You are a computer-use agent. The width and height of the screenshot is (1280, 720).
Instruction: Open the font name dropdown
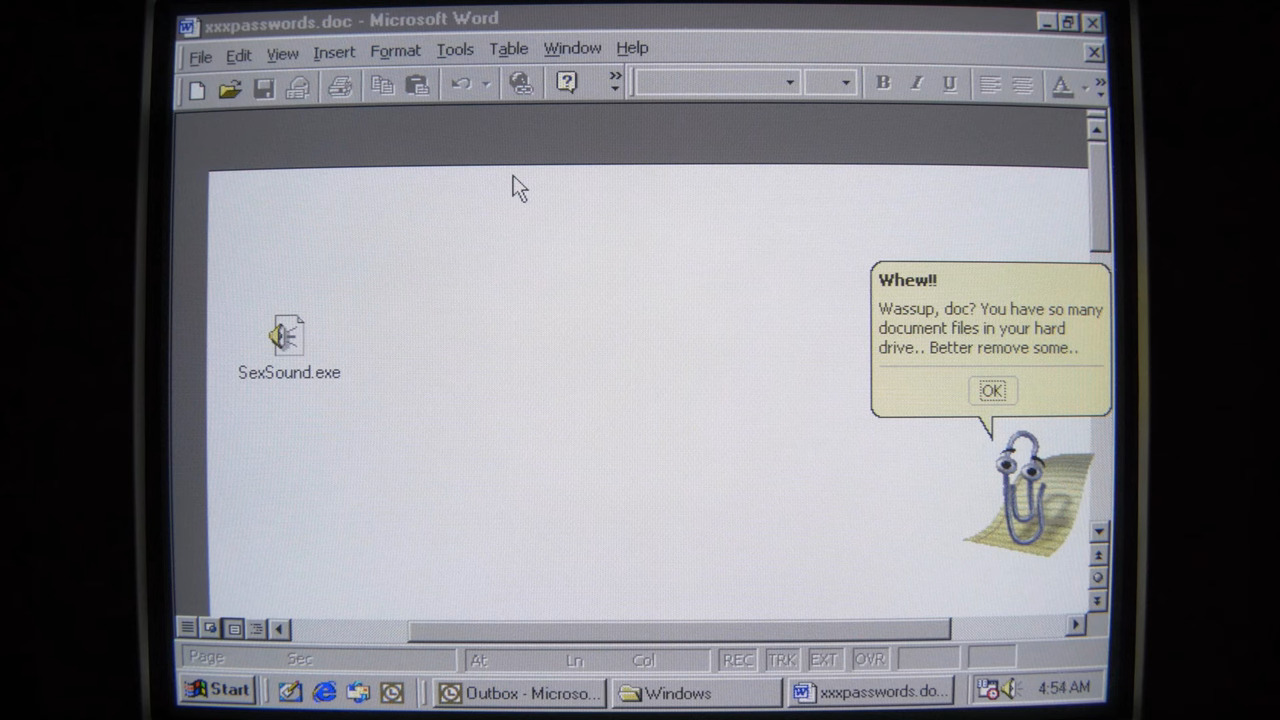click(x=790, y=83)
